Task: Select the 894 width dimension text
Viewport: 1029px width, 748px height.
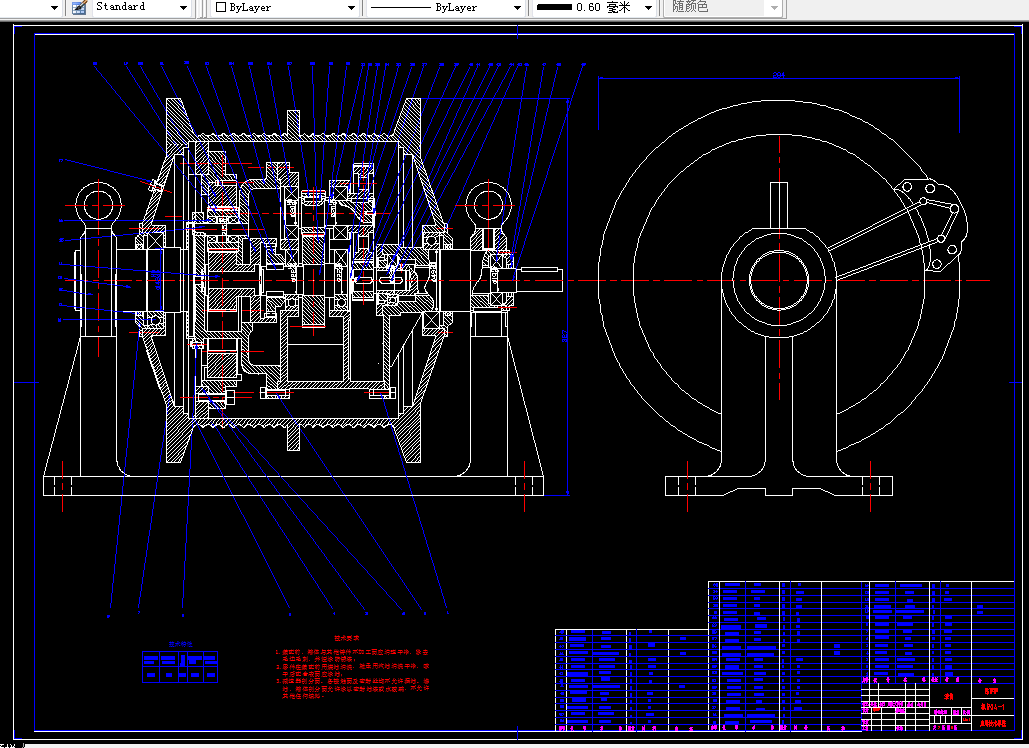Action: point(778,75)
